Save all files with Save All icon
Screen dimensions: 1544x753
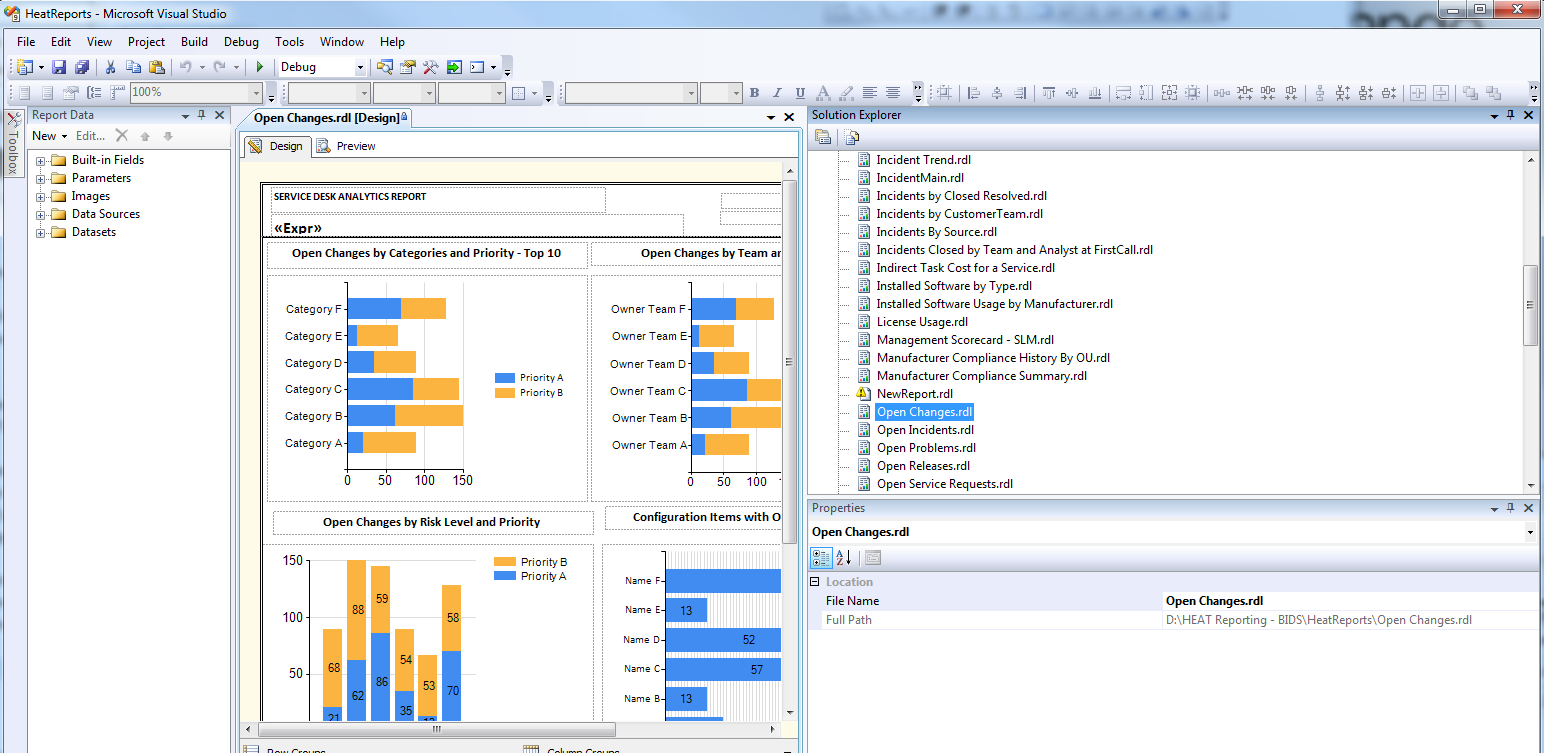point(80,66)
